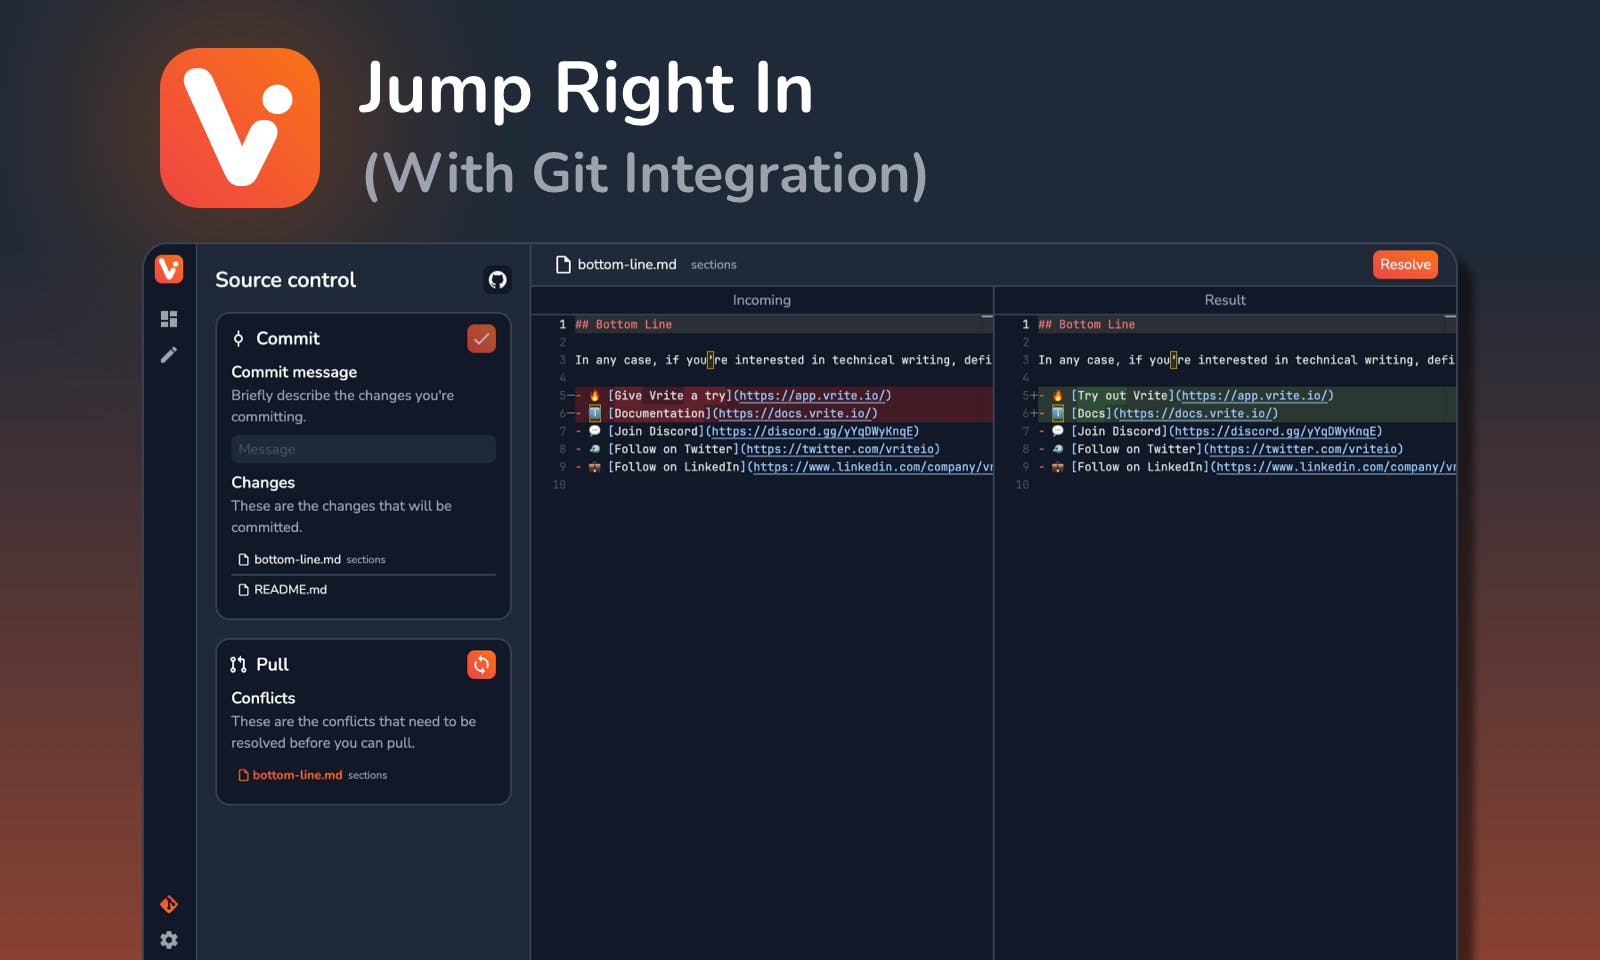This screenshot has width=1600, height=960.
Task: Click the twitter.com/vriteio link in Result pane
Action: click(1303, 450)
